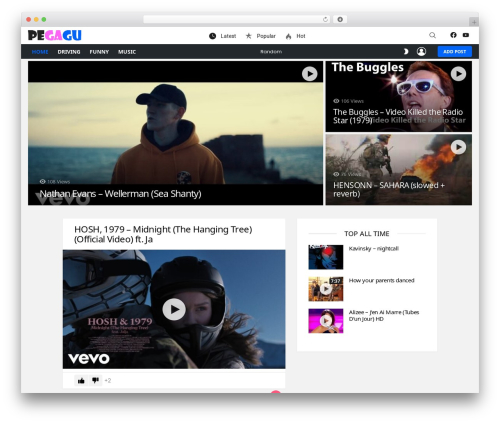
Task: Click the star icon beside Popular
Action: pos(249,36)
